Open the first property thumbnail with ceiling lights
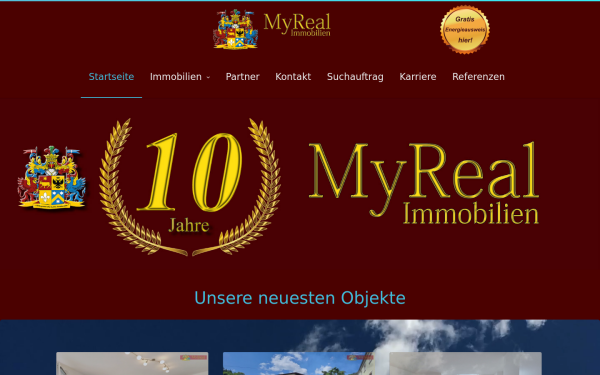 [132, 364]
